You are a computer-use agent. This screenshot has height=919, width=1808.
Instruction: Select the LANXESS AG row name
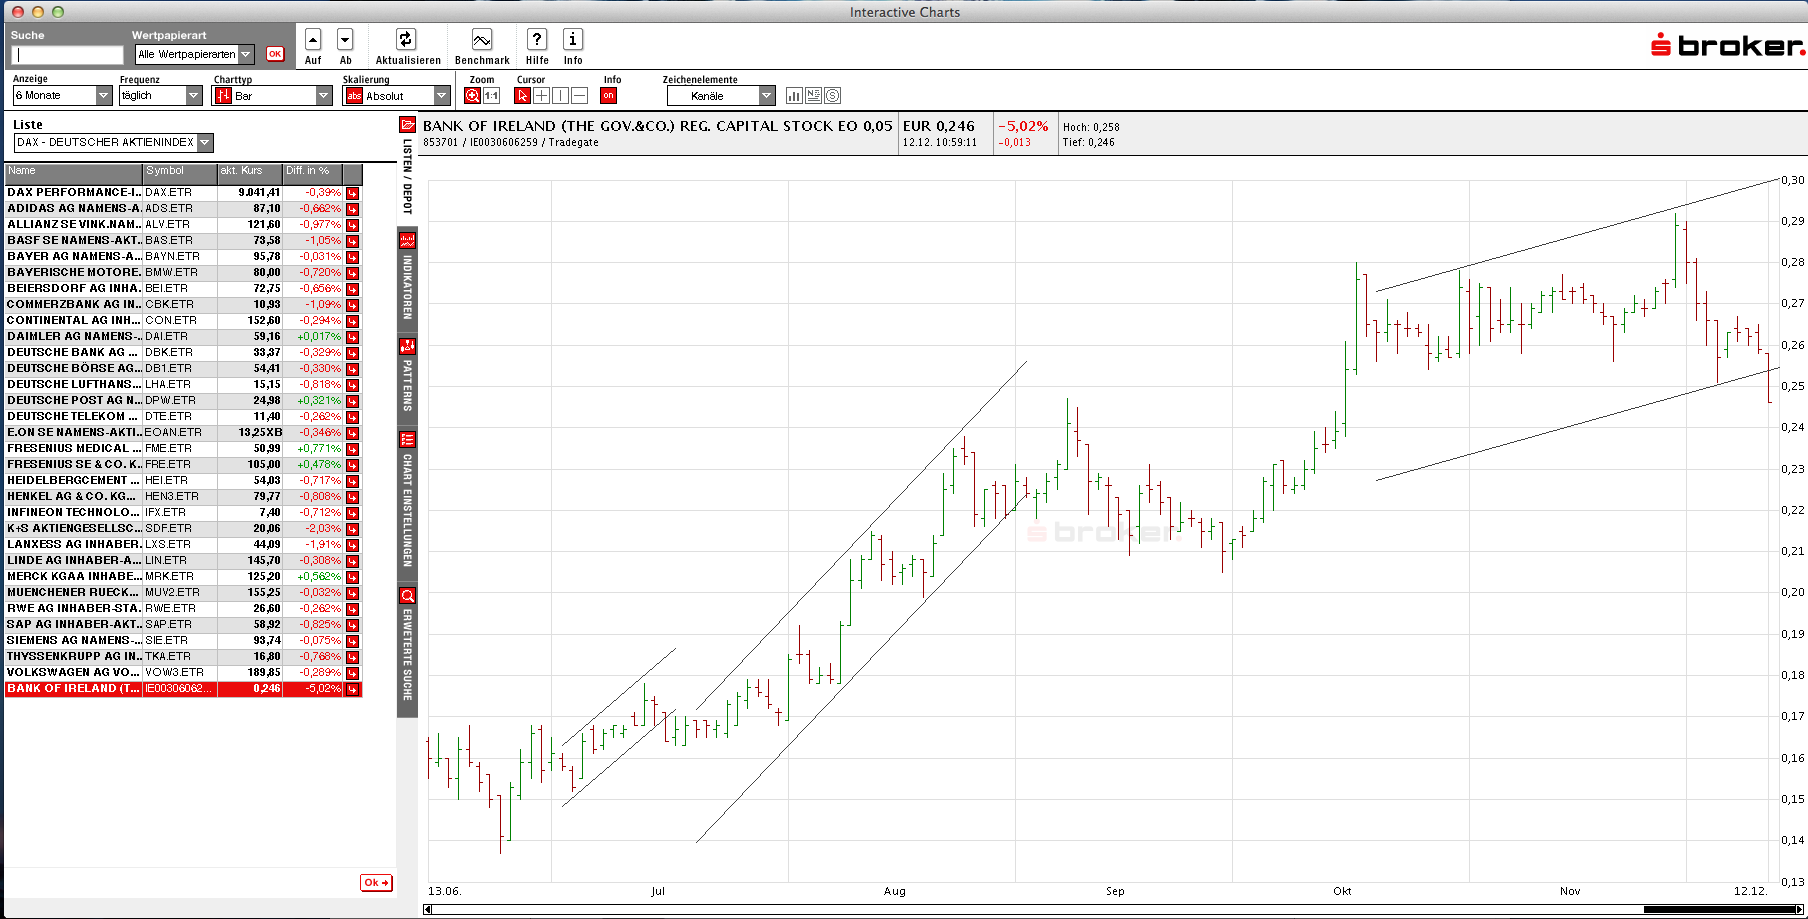(x=73, y=545)
